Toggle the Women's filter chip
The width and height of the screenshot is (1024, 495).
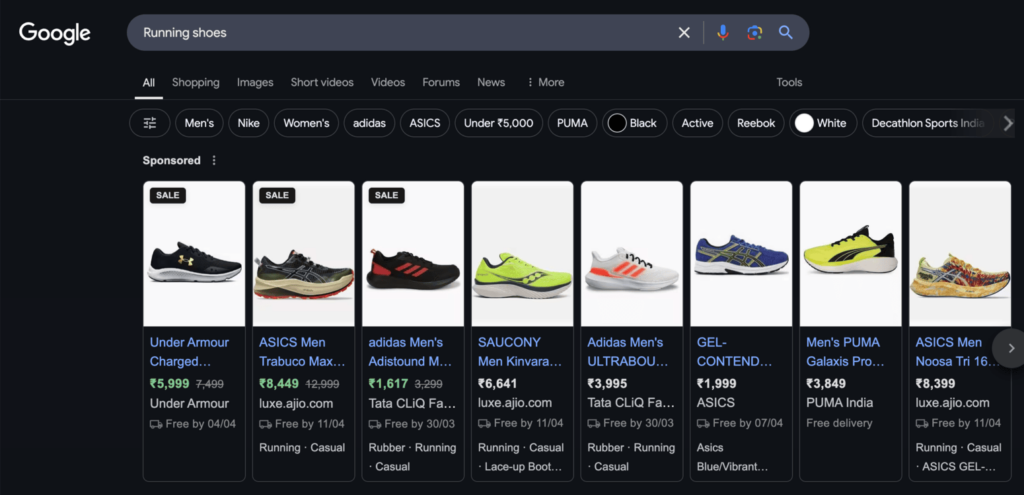(306, 123)
